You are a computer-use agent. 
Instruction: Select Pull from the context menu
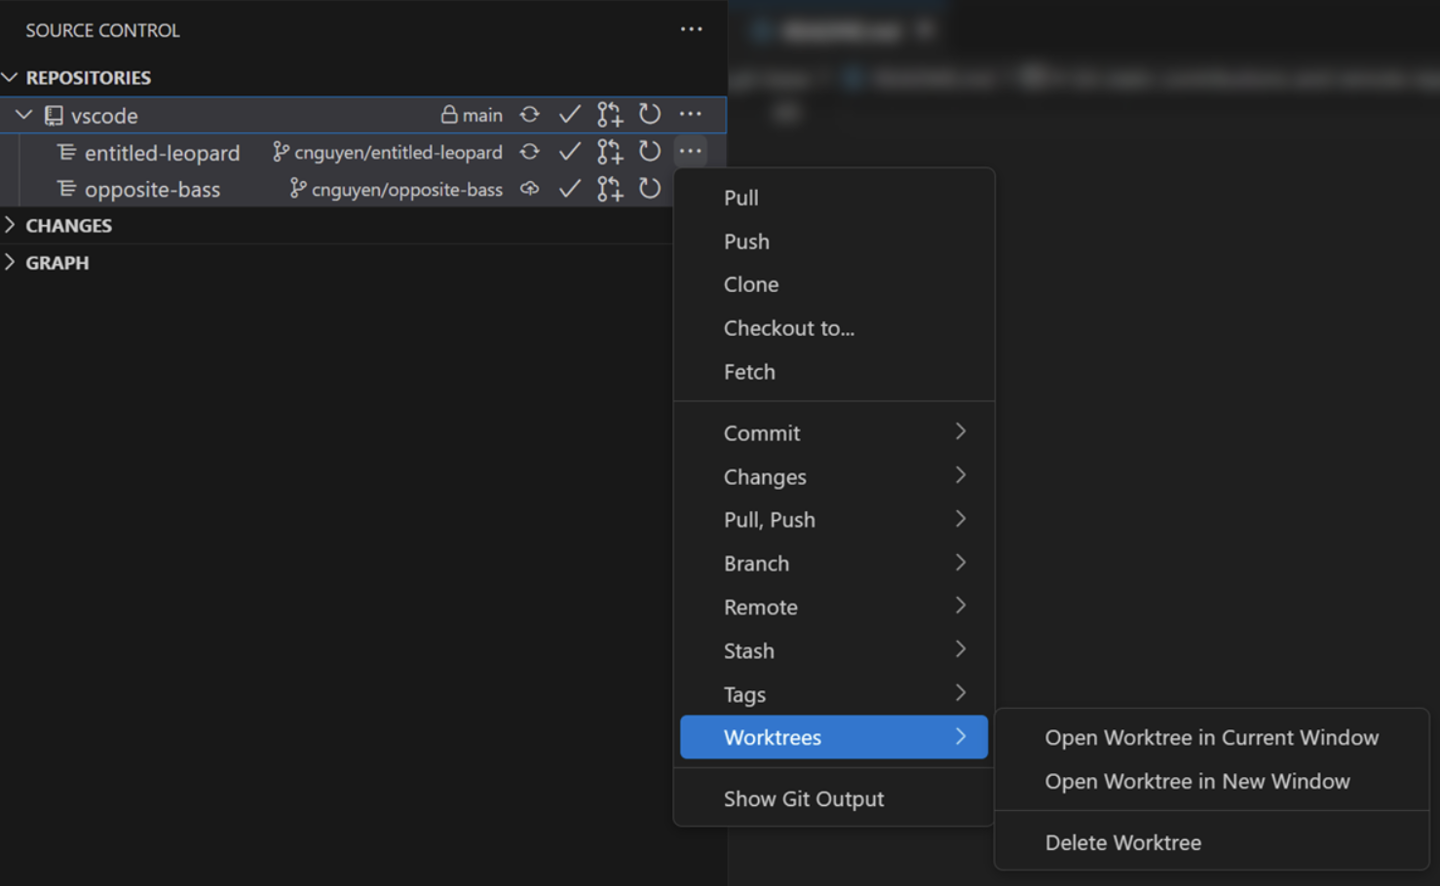coord(741,198)
